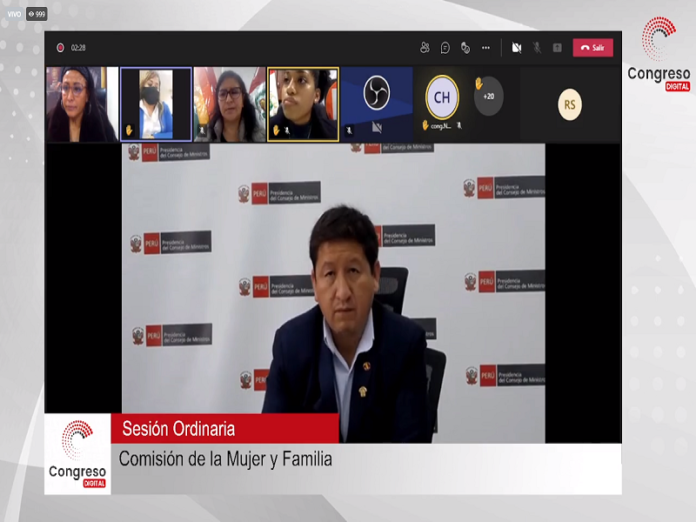This screenshot has height=522, width=696.
Task: Click the CH participant avatar
Action: pyautogui.click(x=442, y=97)
